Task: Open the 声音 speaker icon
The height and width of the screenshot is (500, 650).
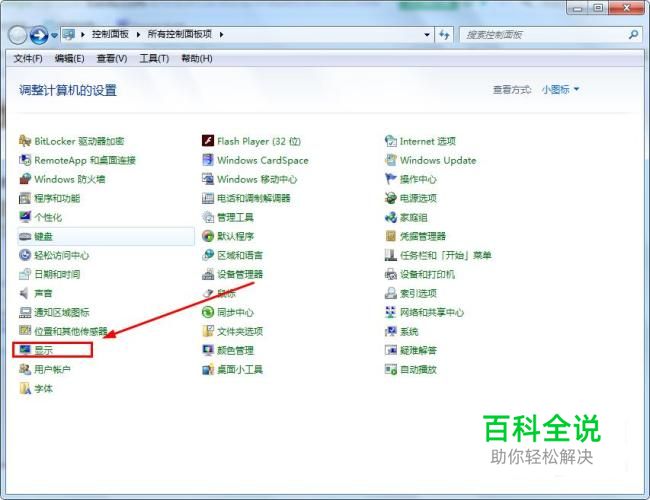Action: (x=25, y=293)
